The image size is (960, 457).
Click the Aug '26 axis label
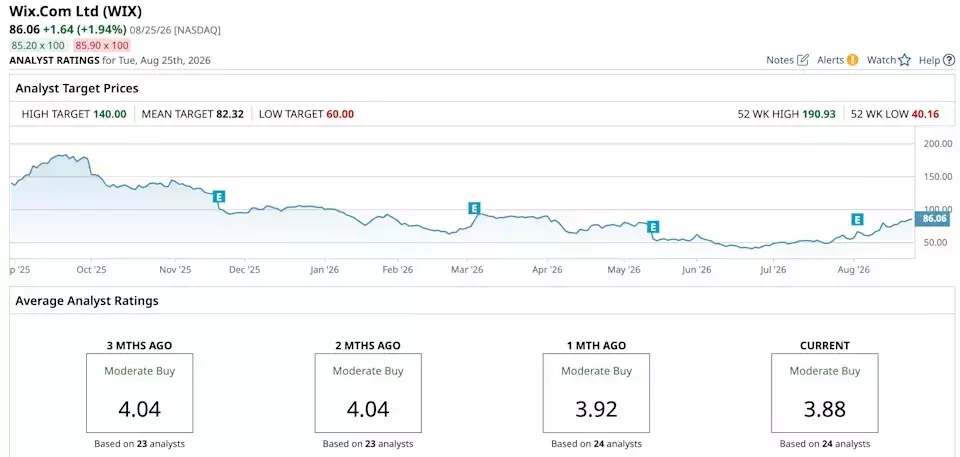click(853, 269)
